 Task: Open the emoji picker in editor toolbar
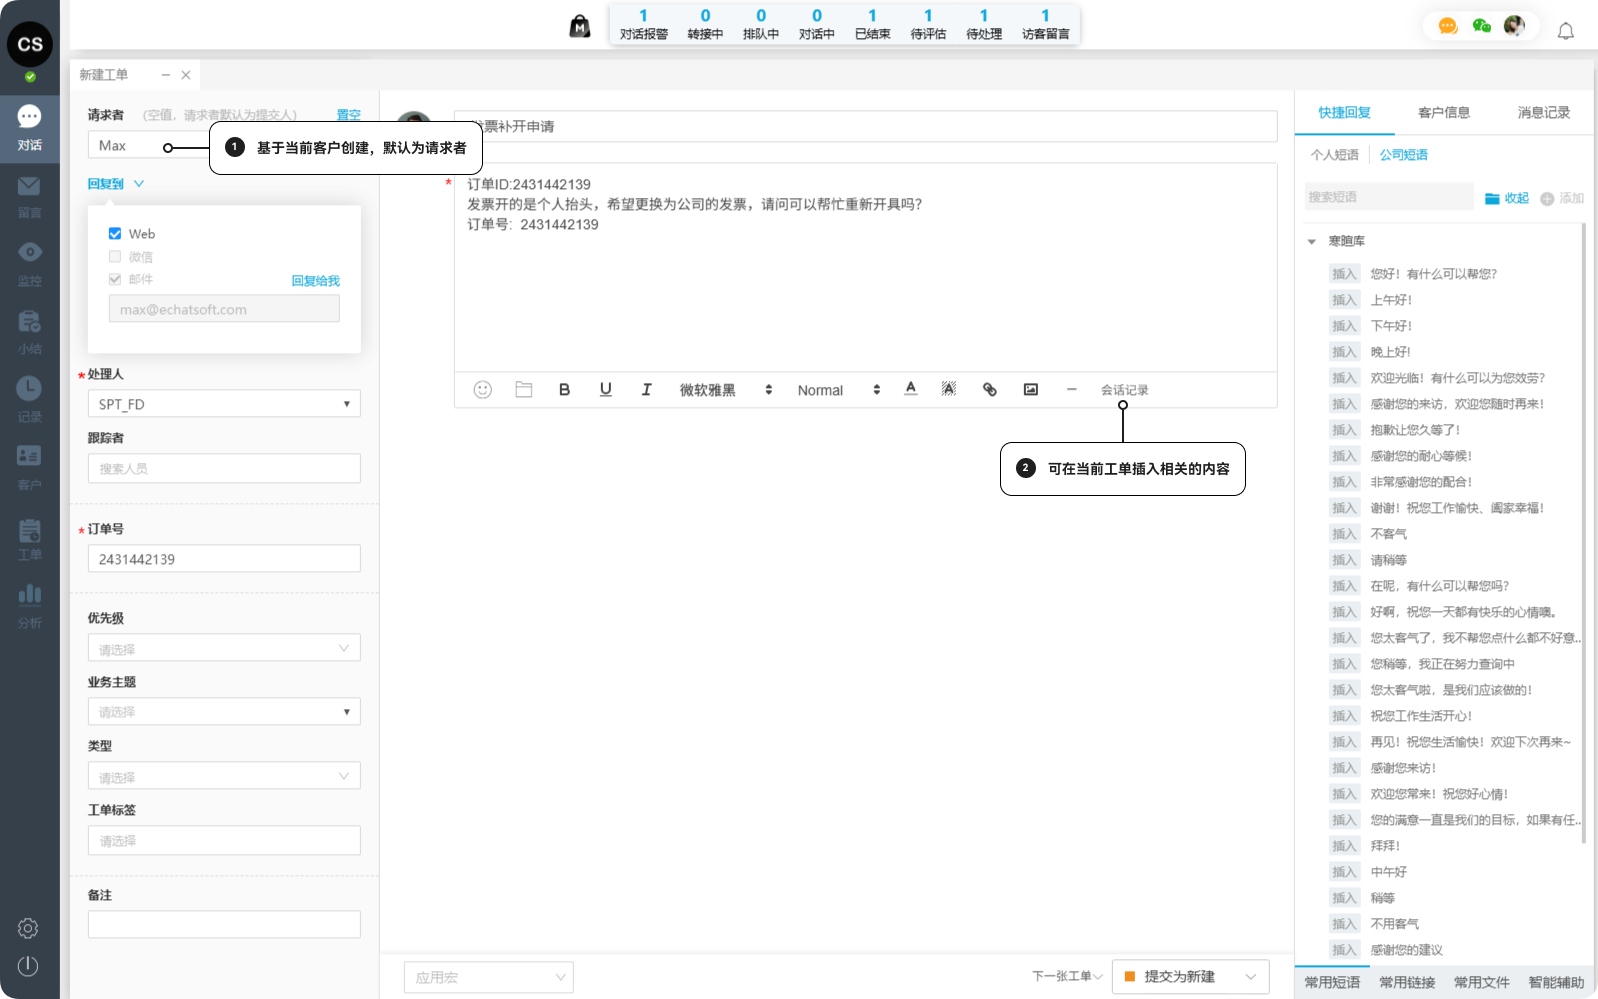click(482, 390)
